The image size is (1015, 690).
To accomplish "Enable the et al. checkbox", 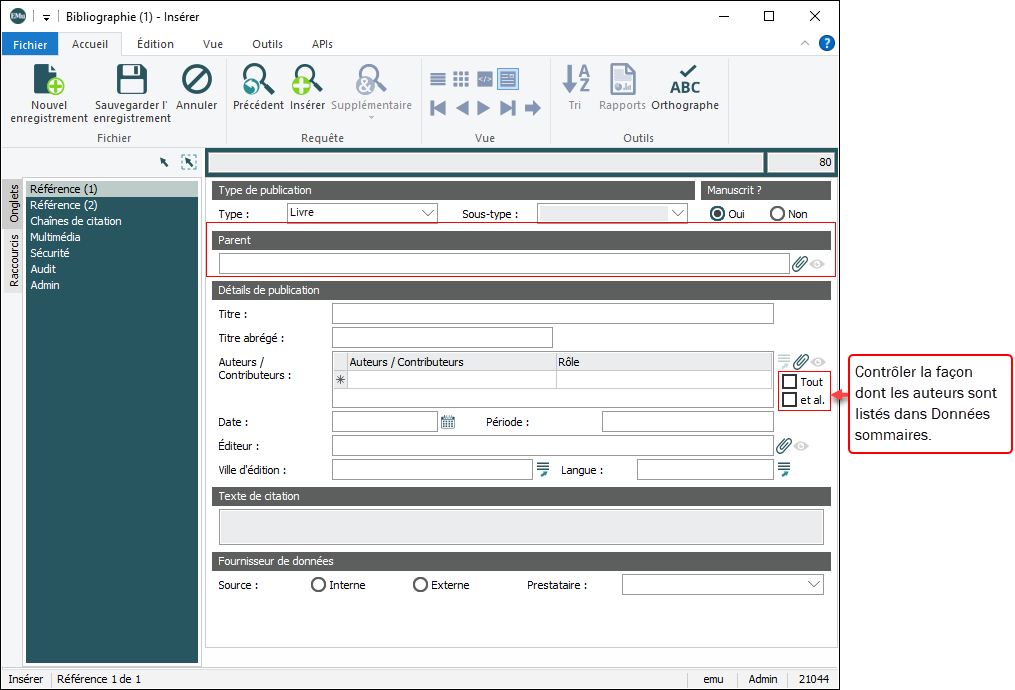I will pos(790,400).
